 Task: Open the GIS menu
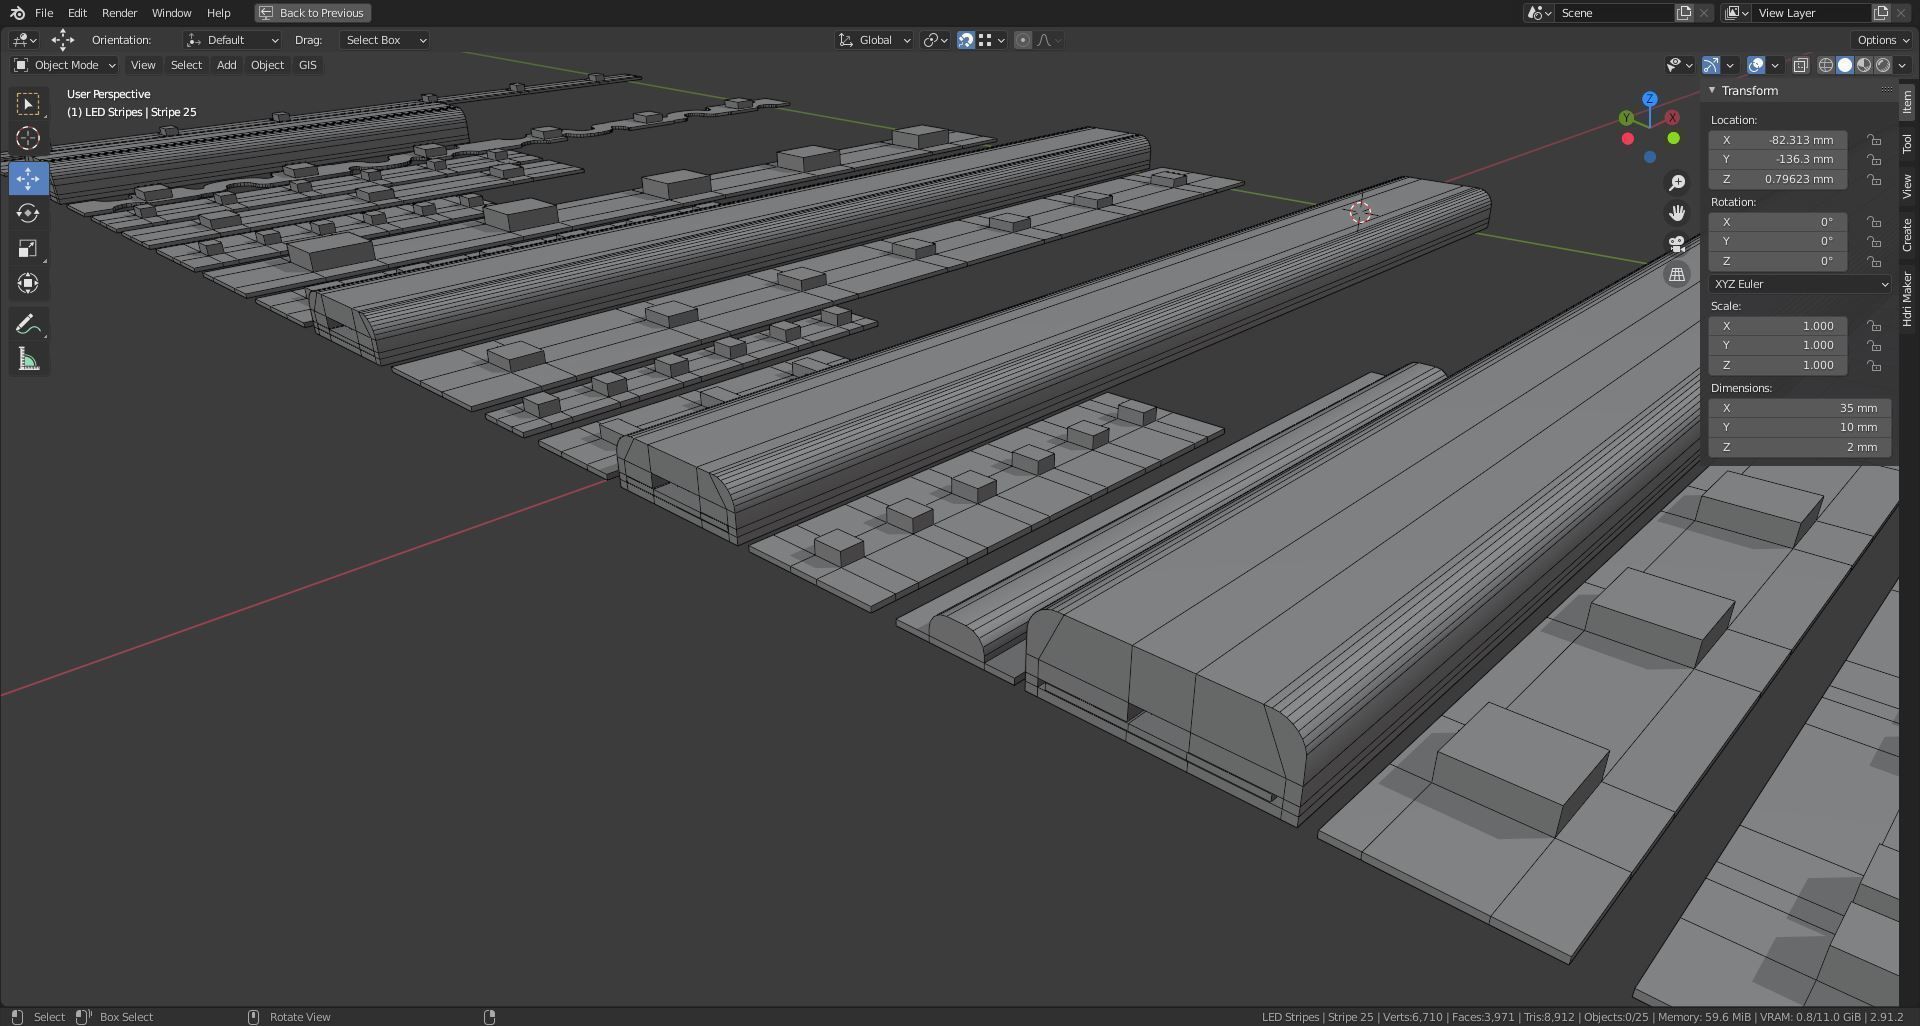(307, 65)
